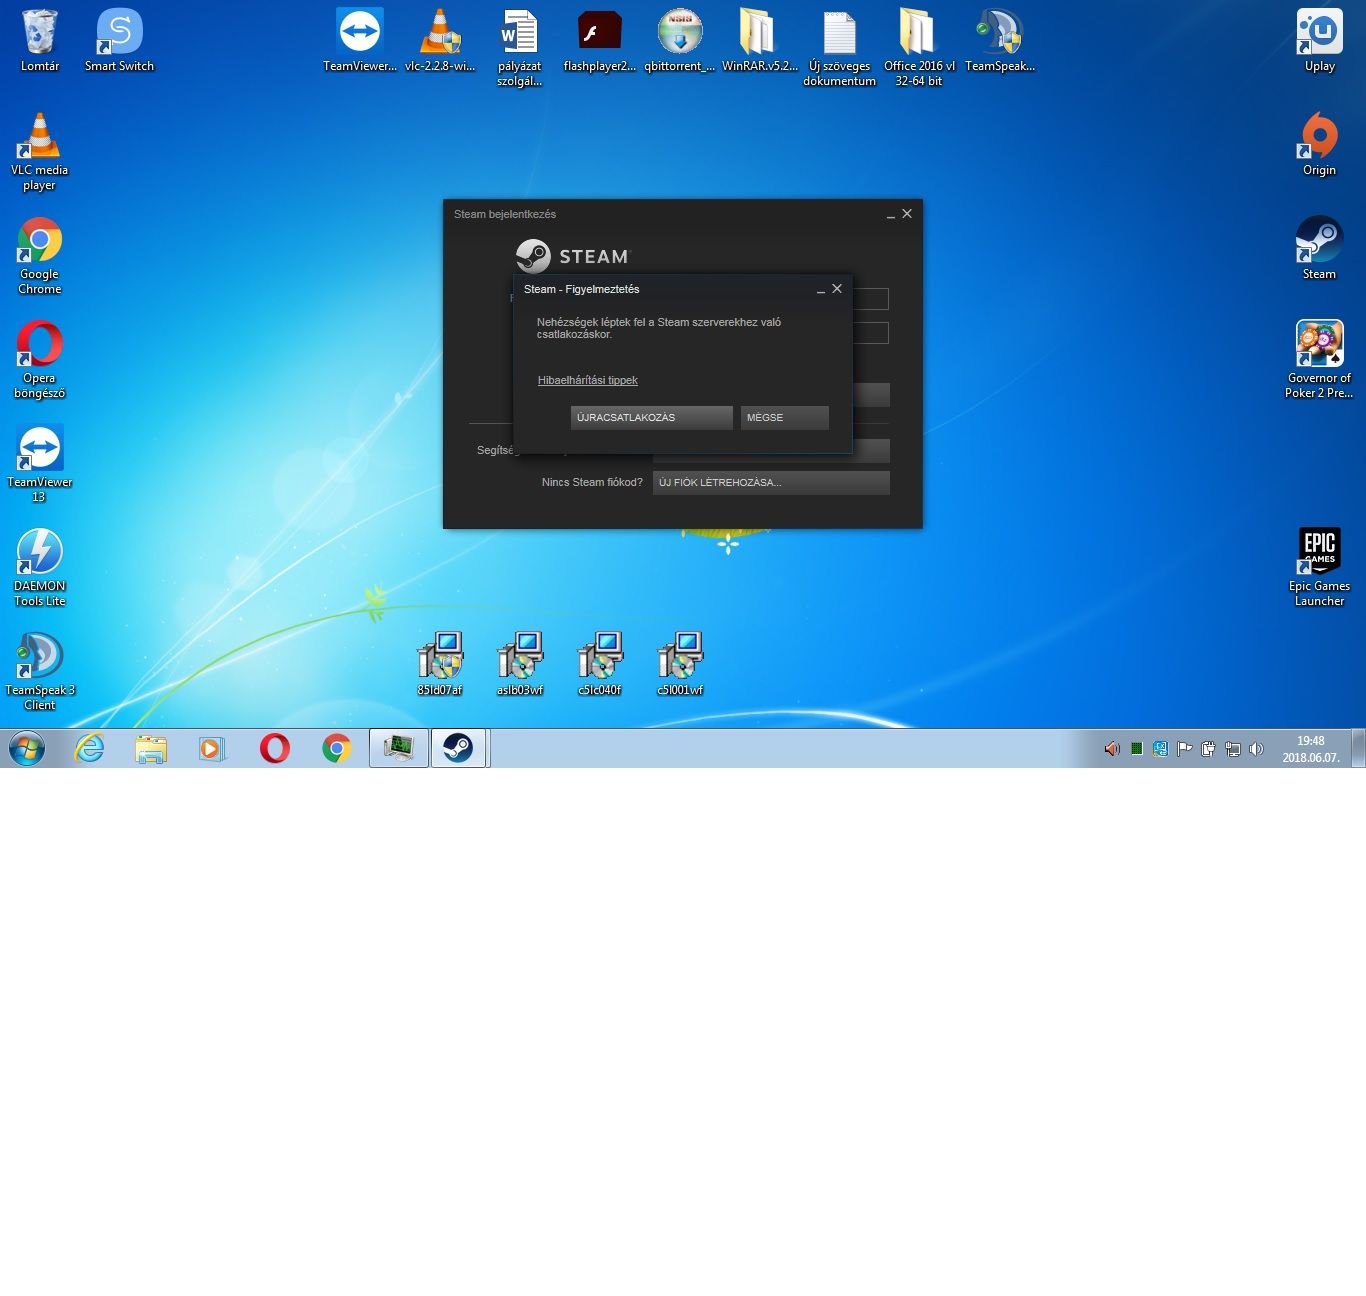Open the Hibaelhárítási tippek link
The image size is (1366, 1296).
pyautogui.click(x=587, y=380)
